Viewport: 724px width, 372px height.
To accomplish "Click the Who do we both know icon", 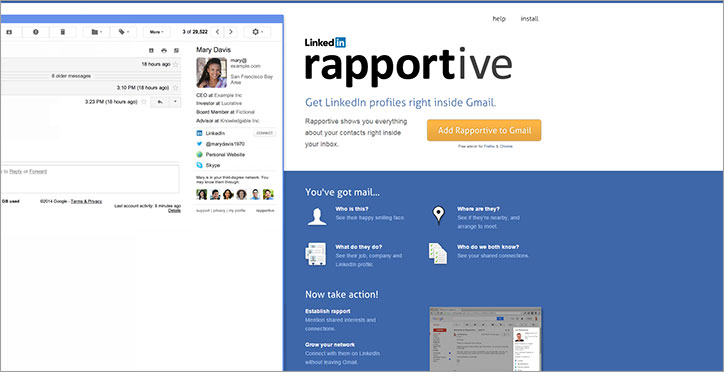I will (x=438, y=253).
